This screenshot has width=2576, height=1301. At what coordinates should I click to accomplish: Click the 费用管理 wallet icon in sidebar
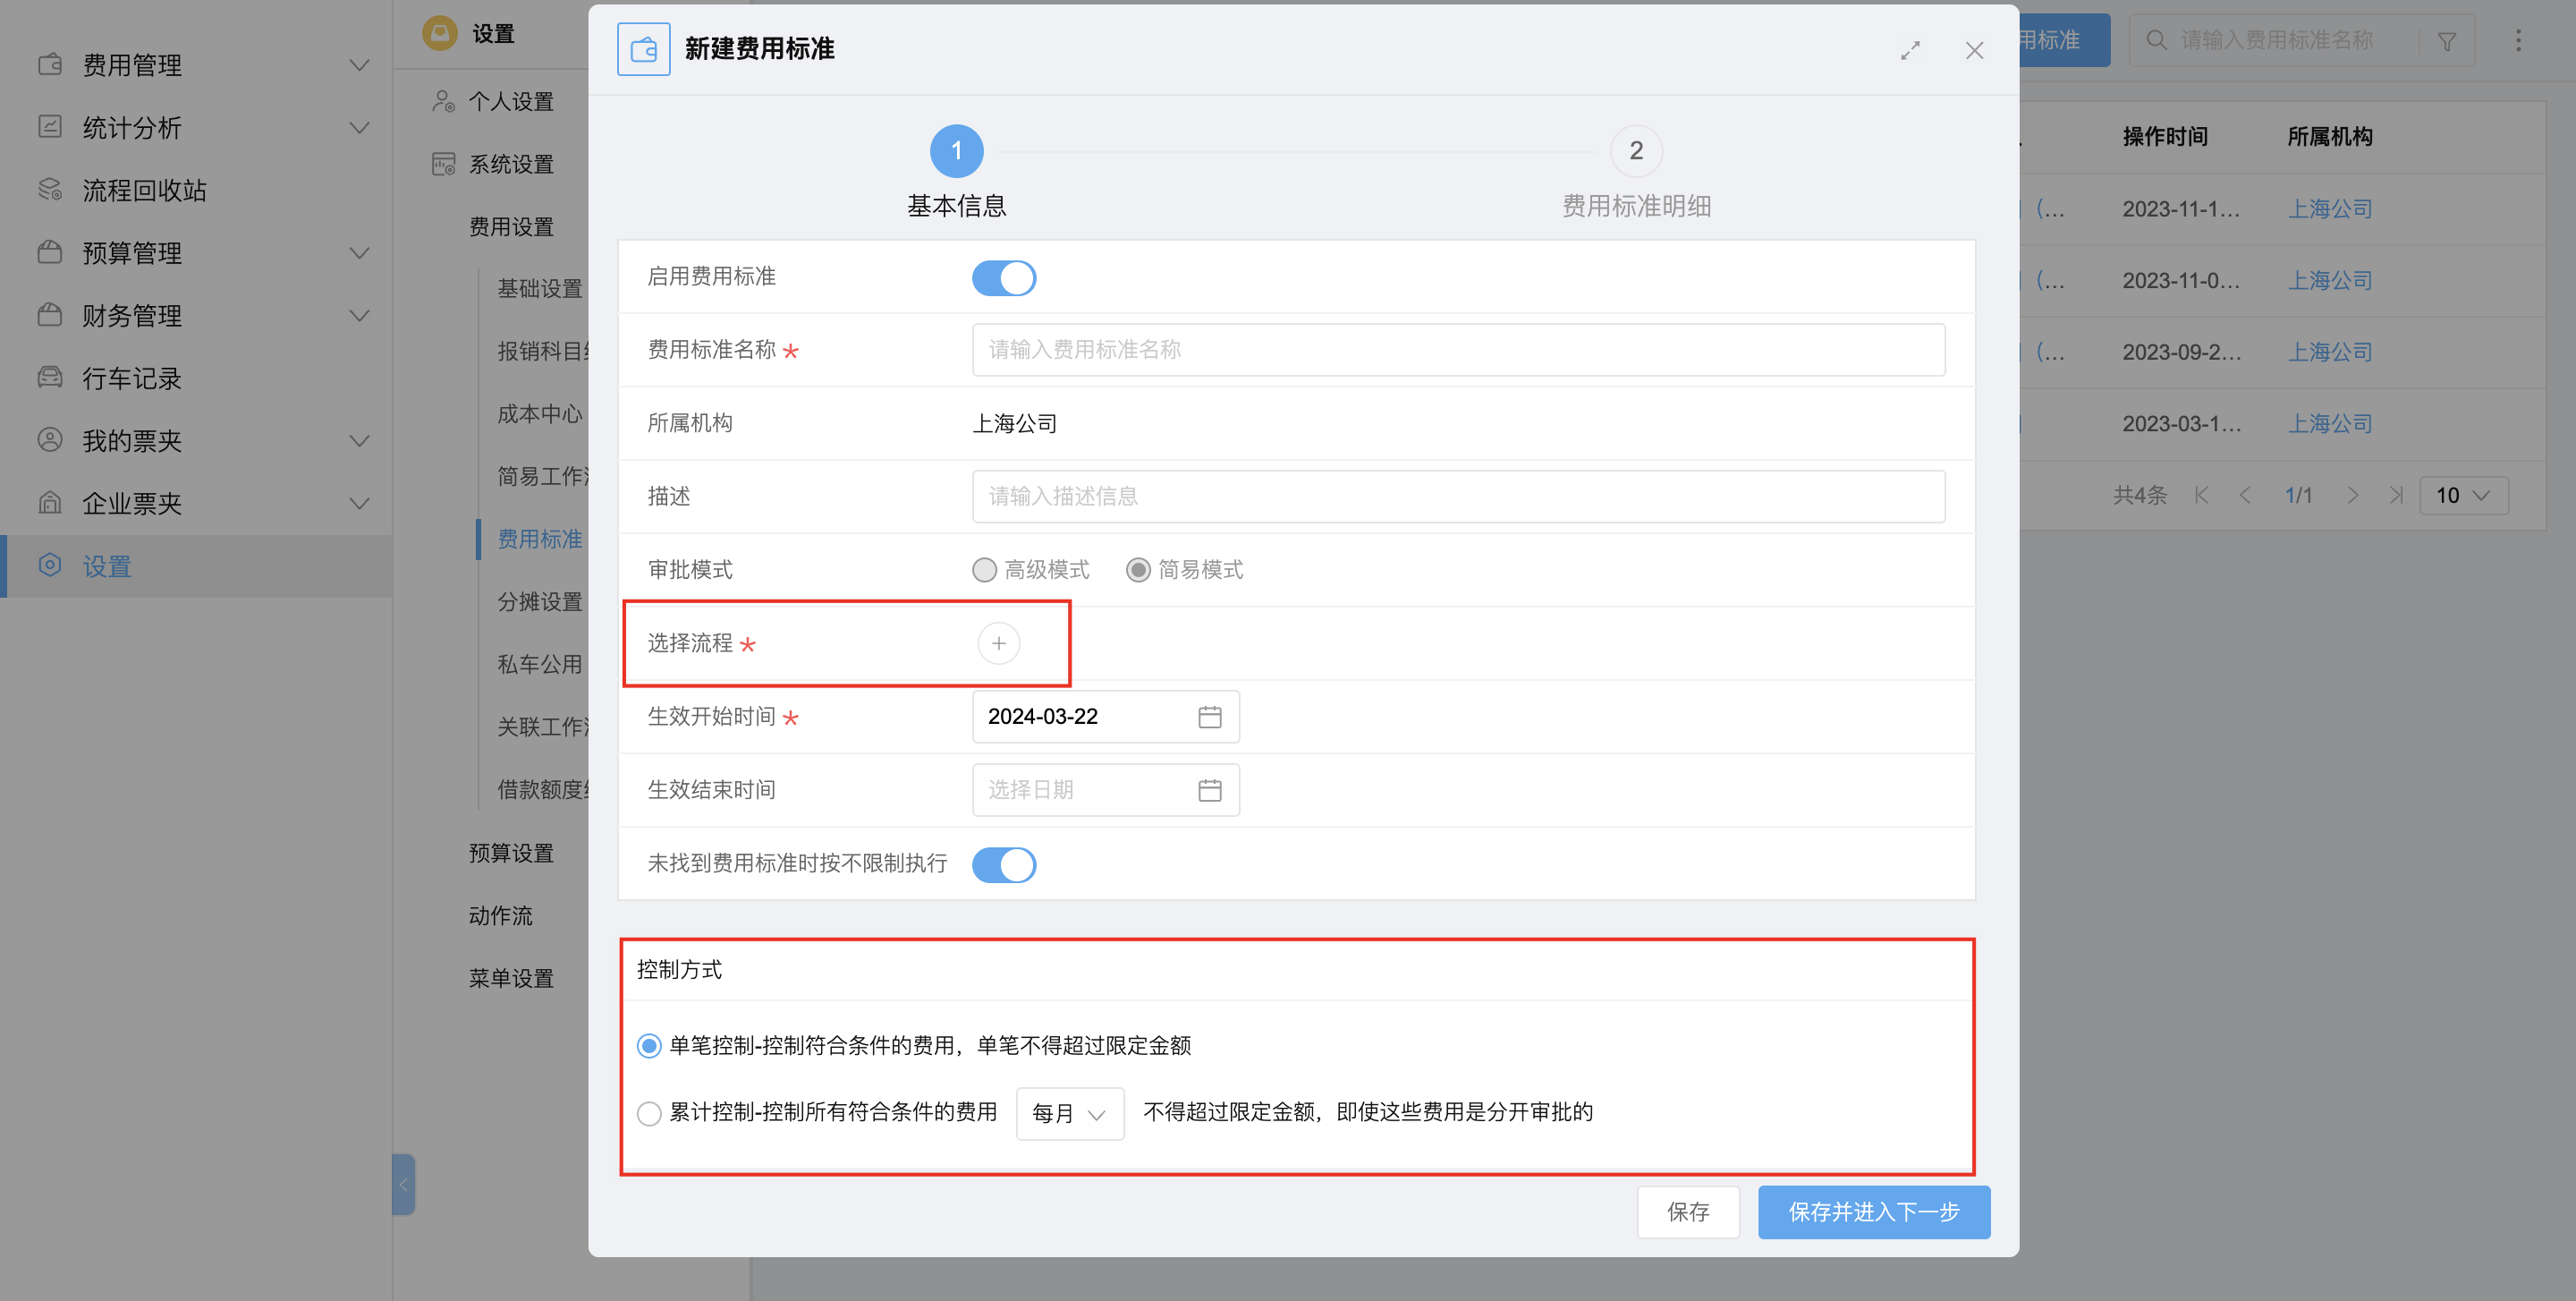[50, 65]
